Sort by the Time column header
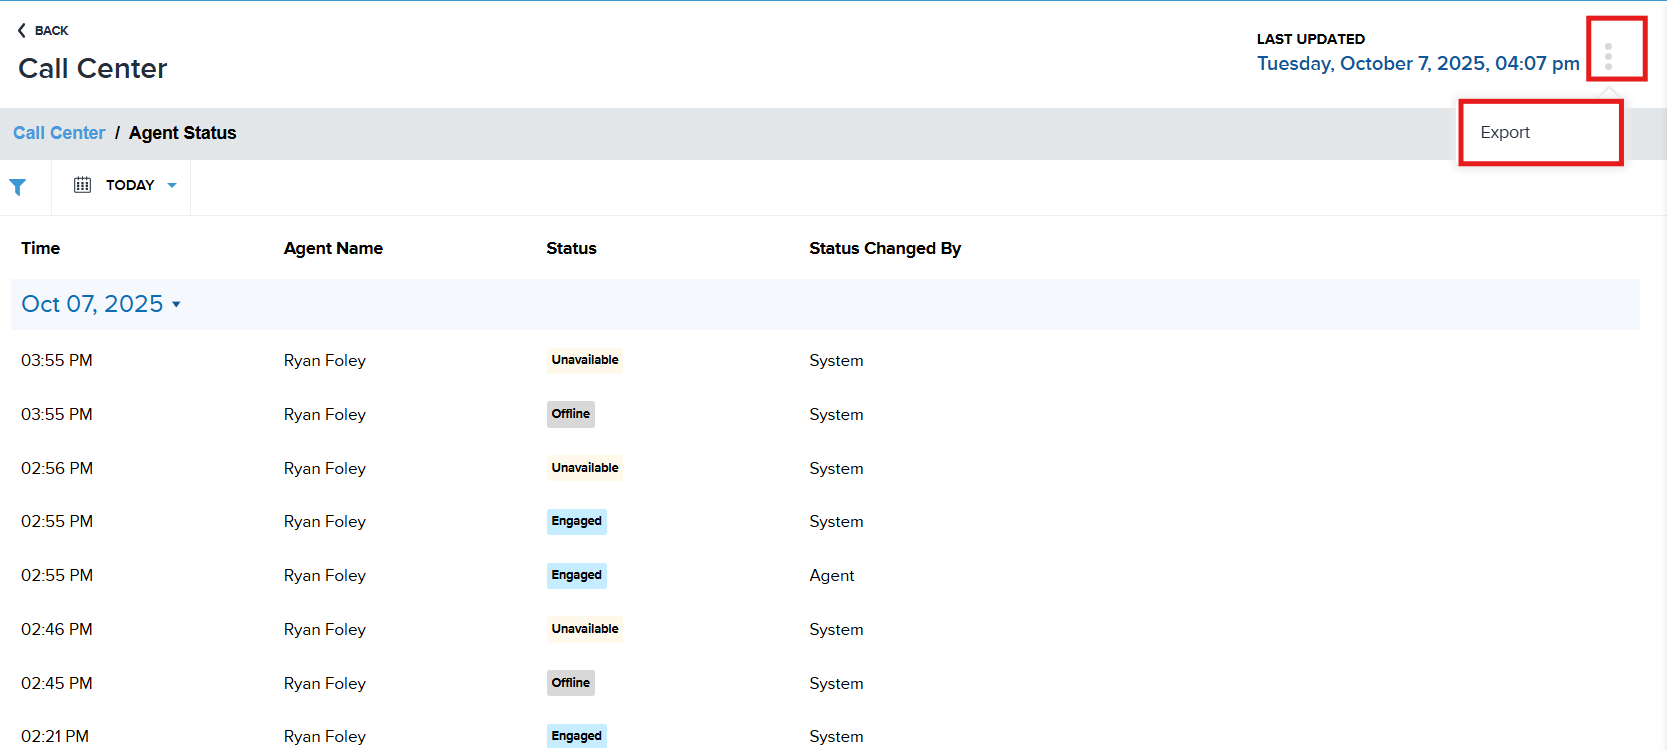Viewport: 1667px width, 750px height. coord(41,248)
